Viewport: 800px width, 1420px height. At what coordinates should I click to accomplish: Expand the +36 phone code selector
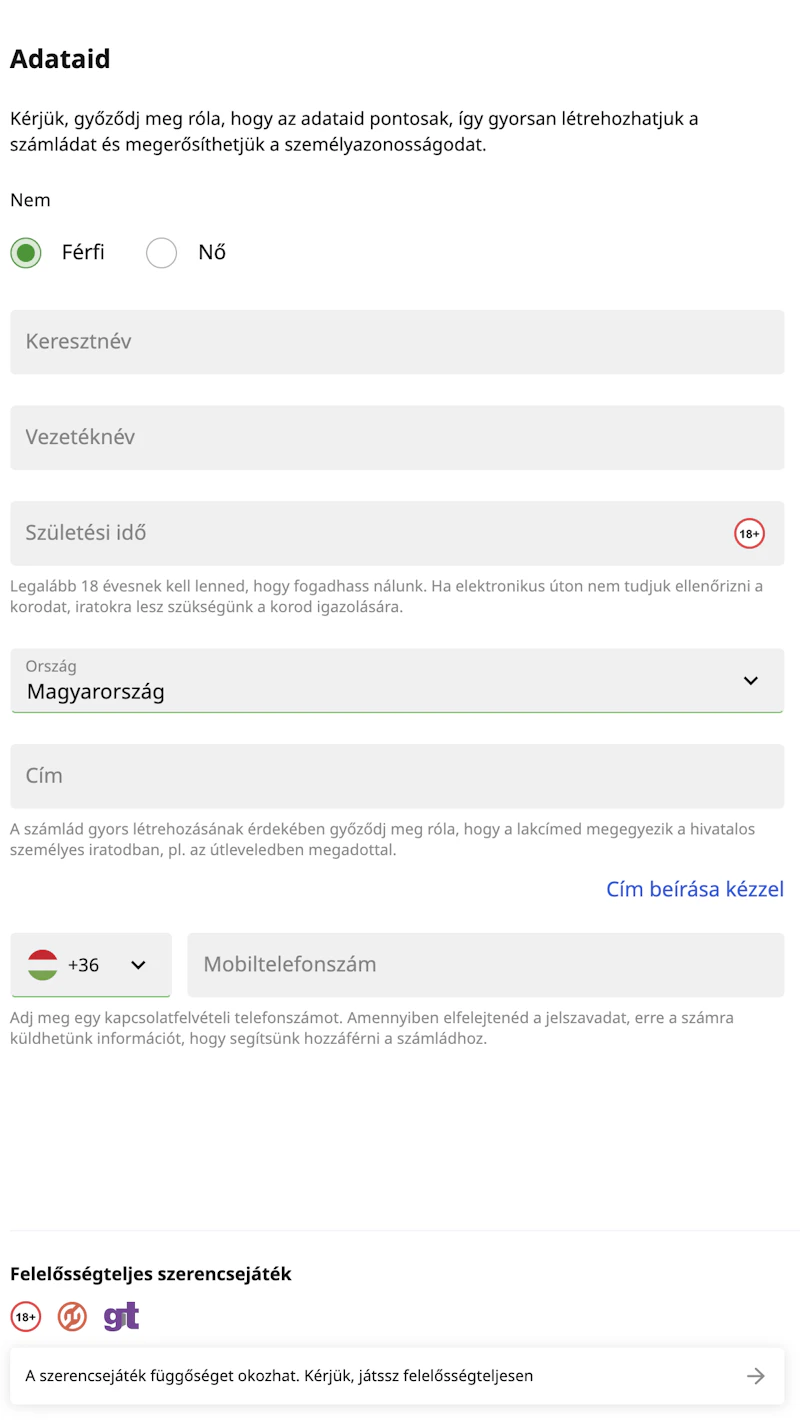coord(91,965)
